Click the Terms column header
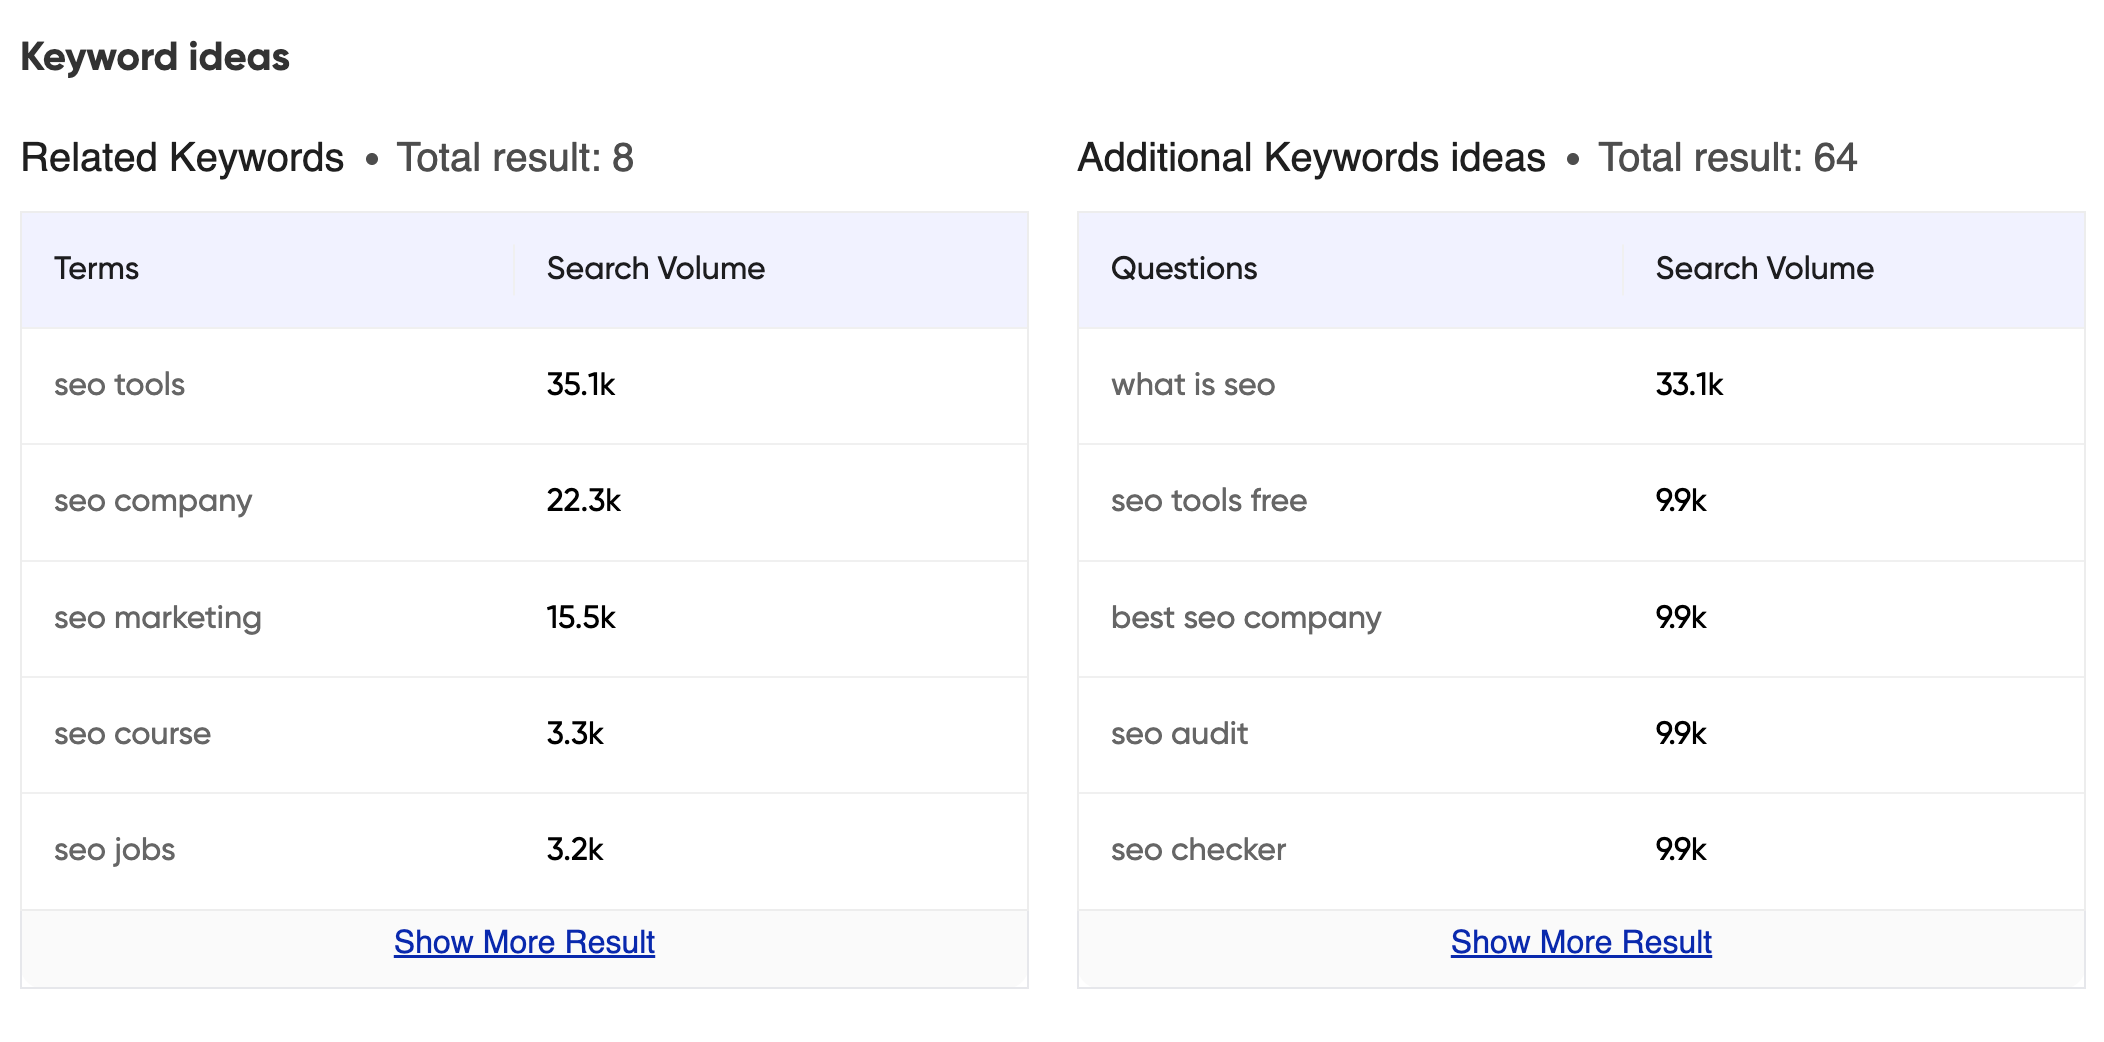 click(96, 268)
